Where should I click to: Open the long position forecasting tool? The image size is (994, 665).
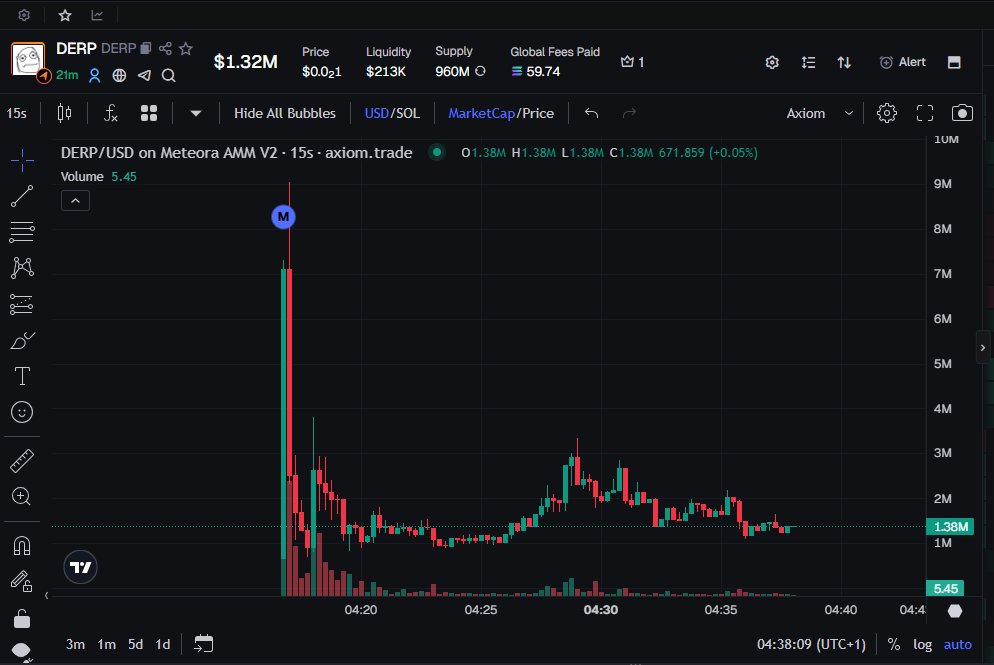(22, 304)
